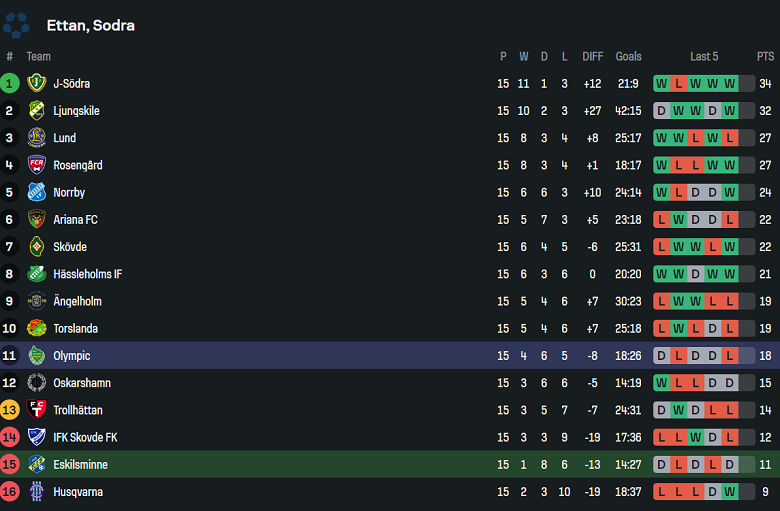Open Ljungskile's team crest icon
780x511 pixels.
point(37,111)
